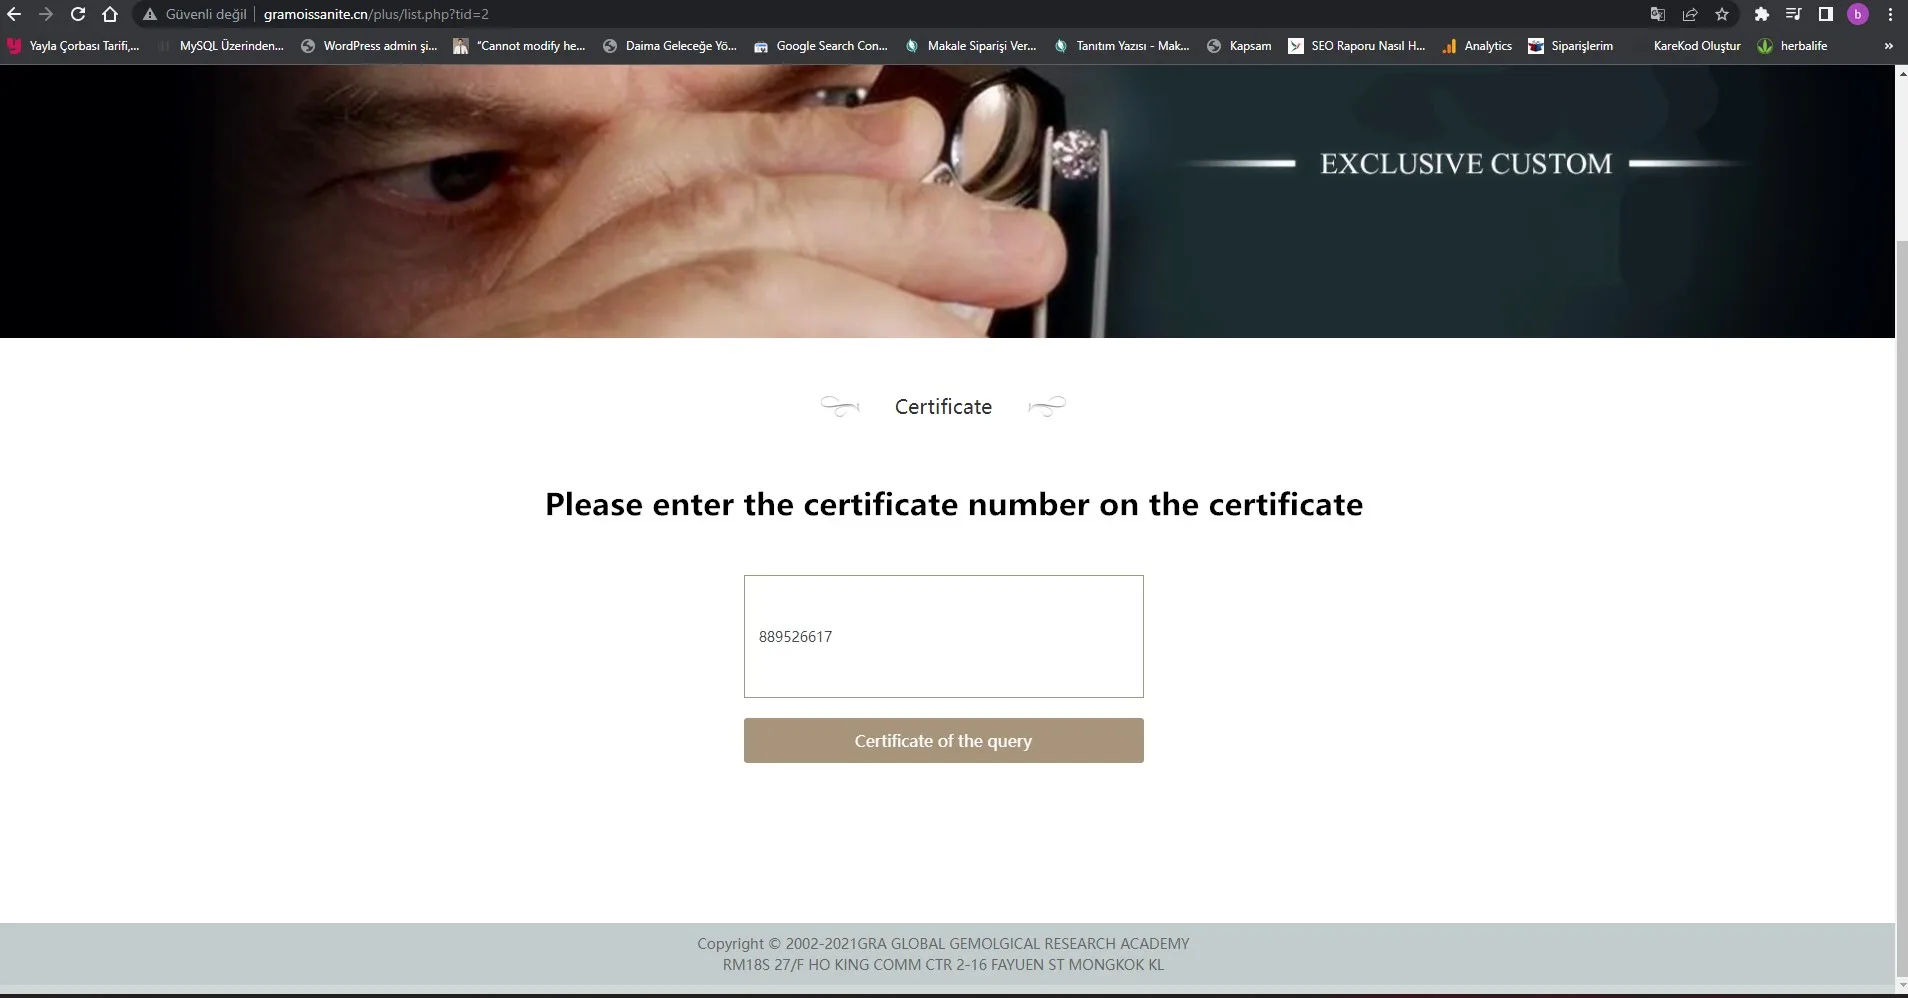The width and height of the screenshot is (1908, 998).
Task: Open the herbalife bookmark
Action: [1792, 46]
